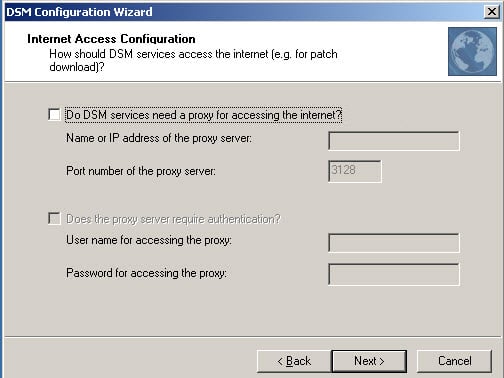Click the port number field showing 3128
The width and height of the screenshot is (504, 378).
(x=355, y=171)
